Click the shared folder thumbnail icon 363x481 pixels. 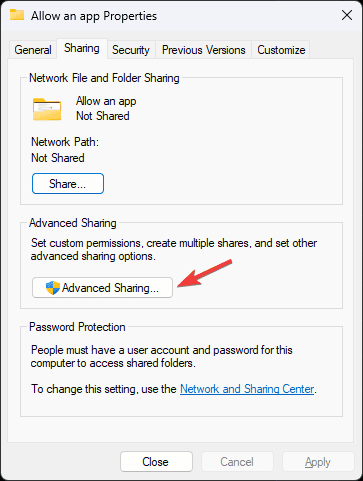click(47, 109)
